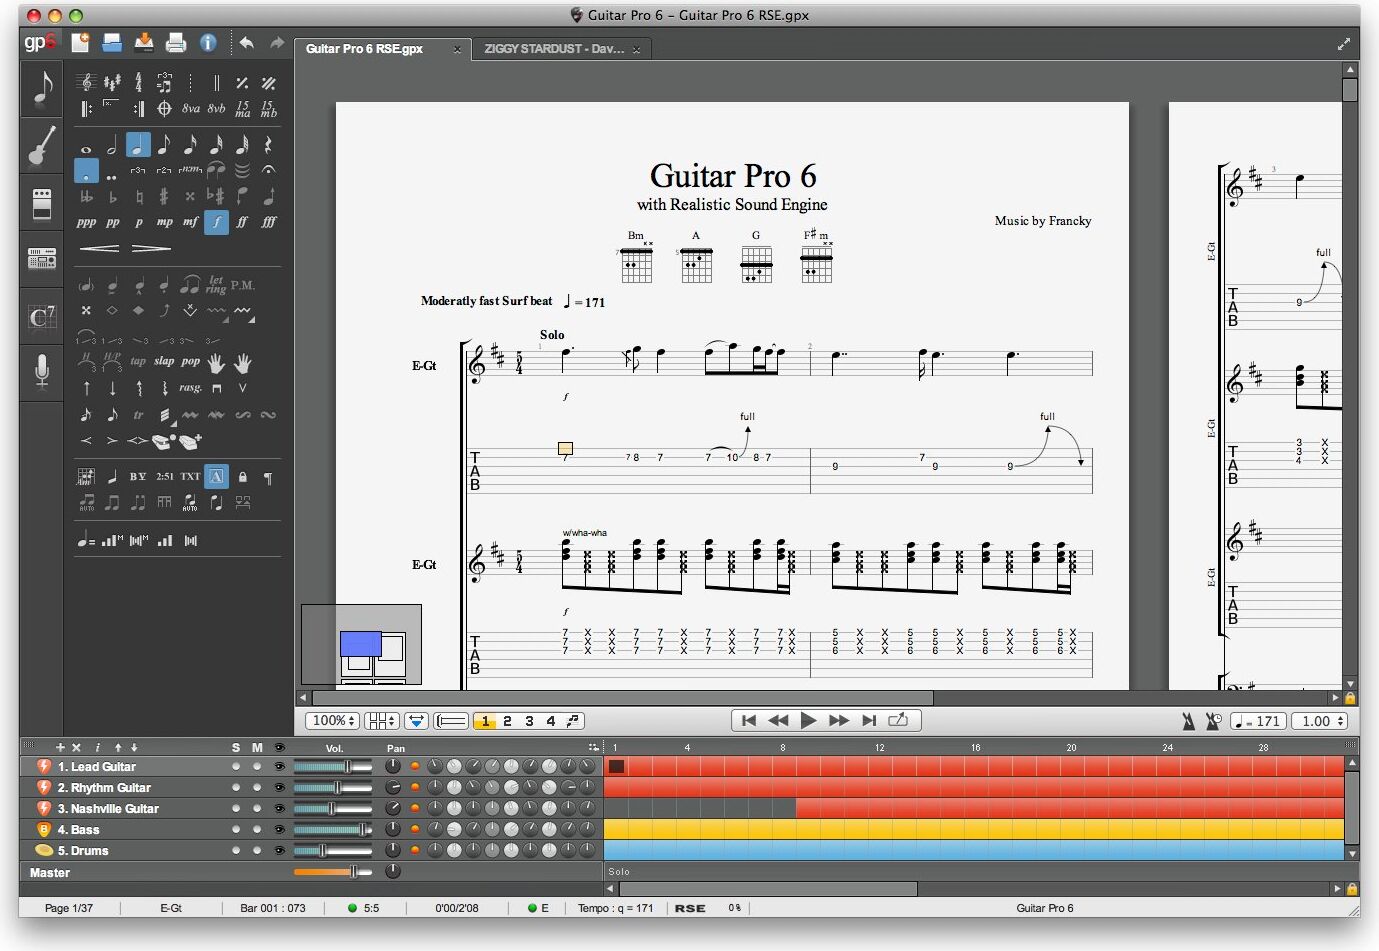Open the 100% zoom dropdown
This screenshot has width=1379, height=951.
(333, 720)
